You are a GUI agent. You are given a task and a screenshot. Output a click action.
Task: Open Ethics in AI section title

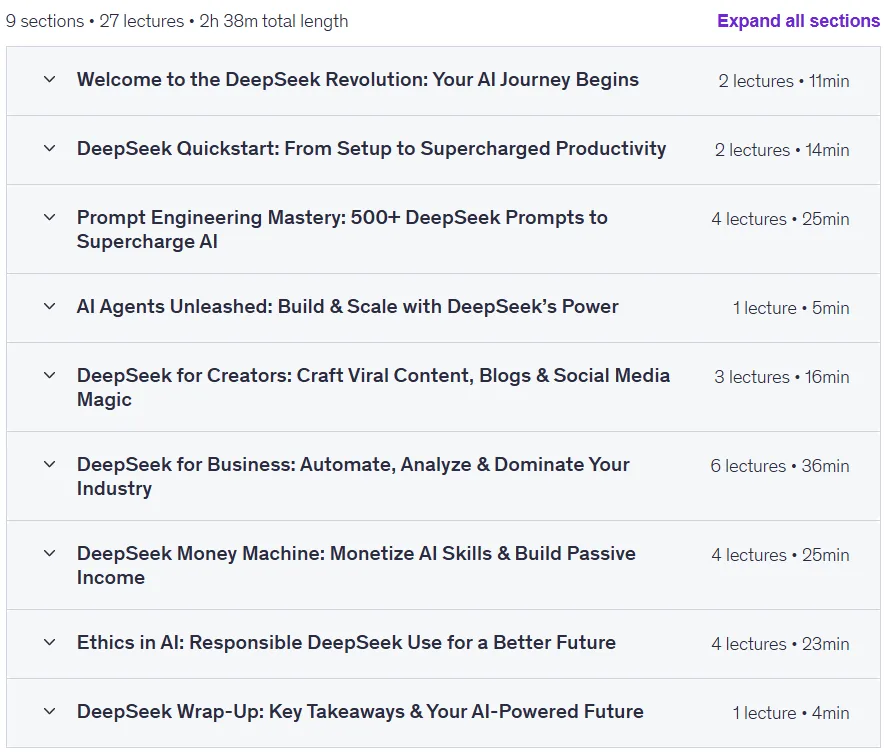346,643
